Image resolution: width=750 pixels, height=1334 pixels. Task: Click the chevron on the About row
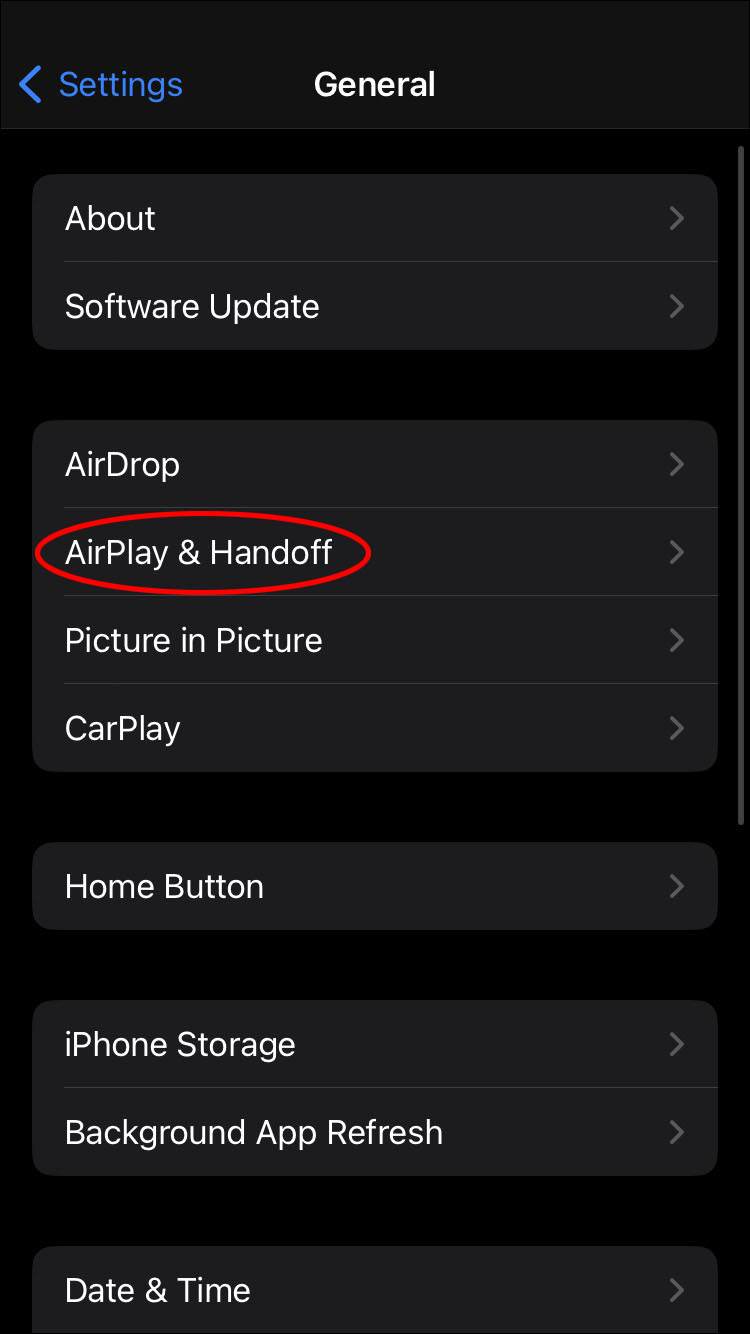tap(677, 218)
